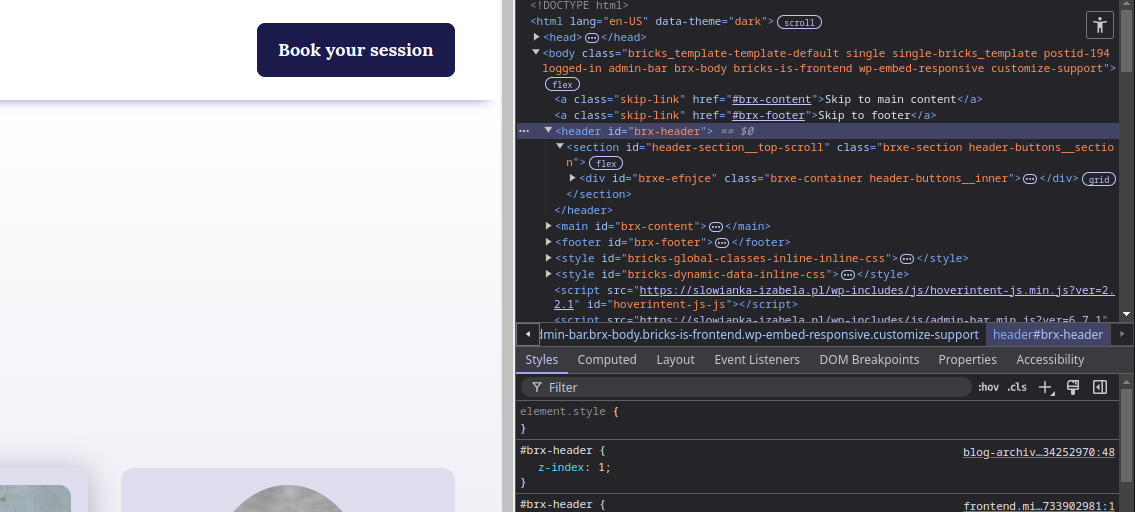The height and width of the screenshot is (512, 1135).
Task: Click the Styles pane vertical scrollbar
Action: [1126, 435]
